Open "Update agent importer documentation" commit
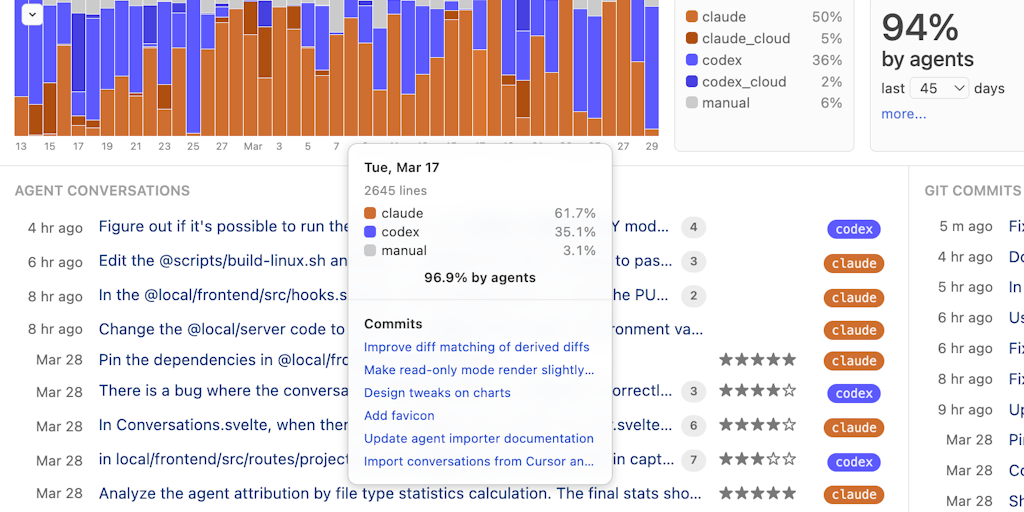This screenshot has height=512, width=1024. point(478,438)
